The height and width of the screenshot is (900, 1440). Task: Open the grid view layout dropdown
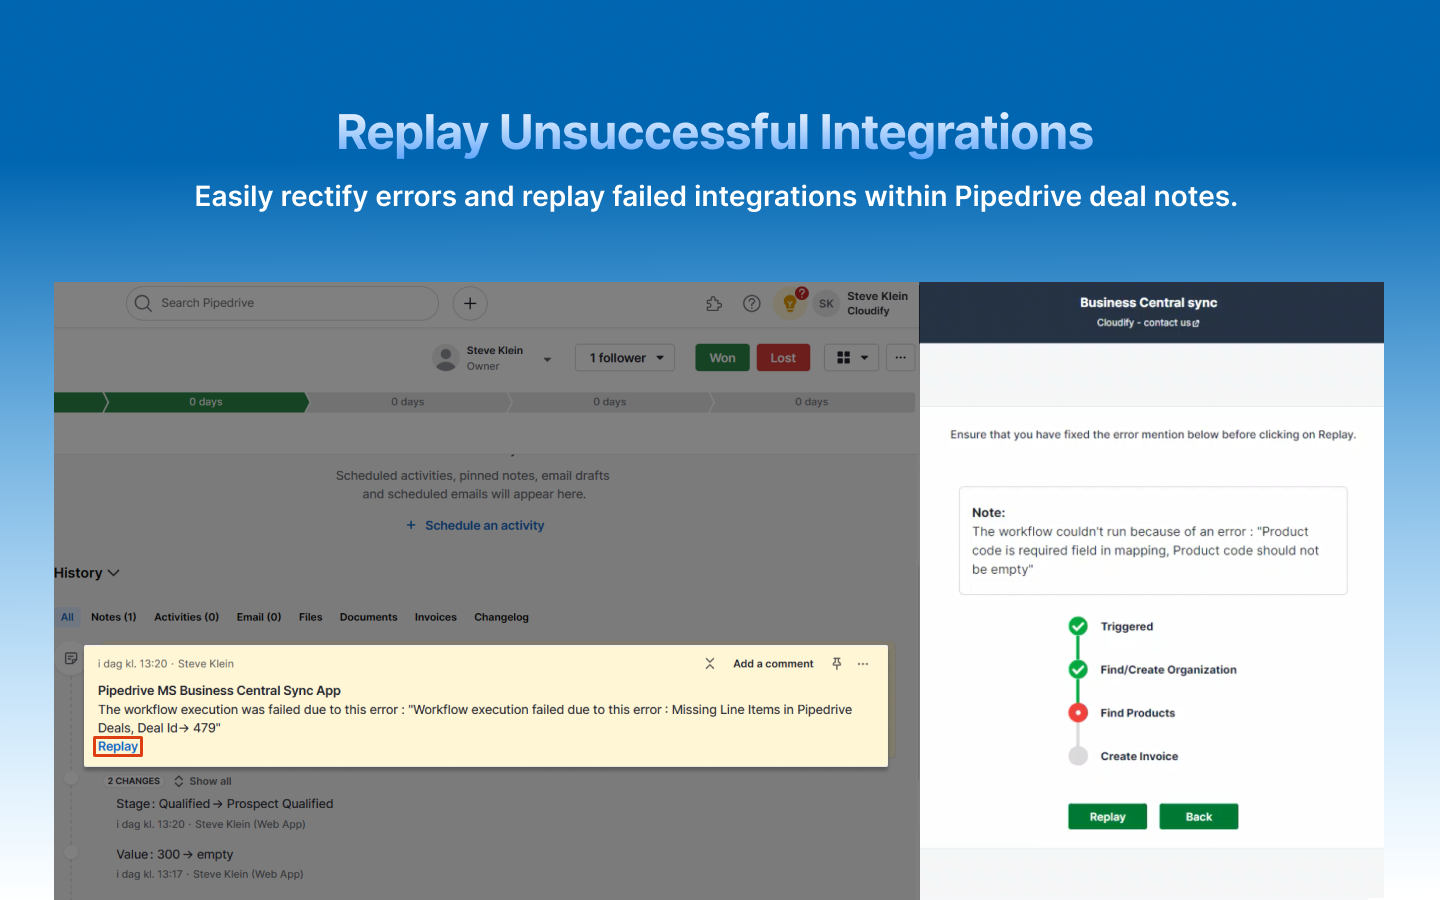(x=852, y=358)
